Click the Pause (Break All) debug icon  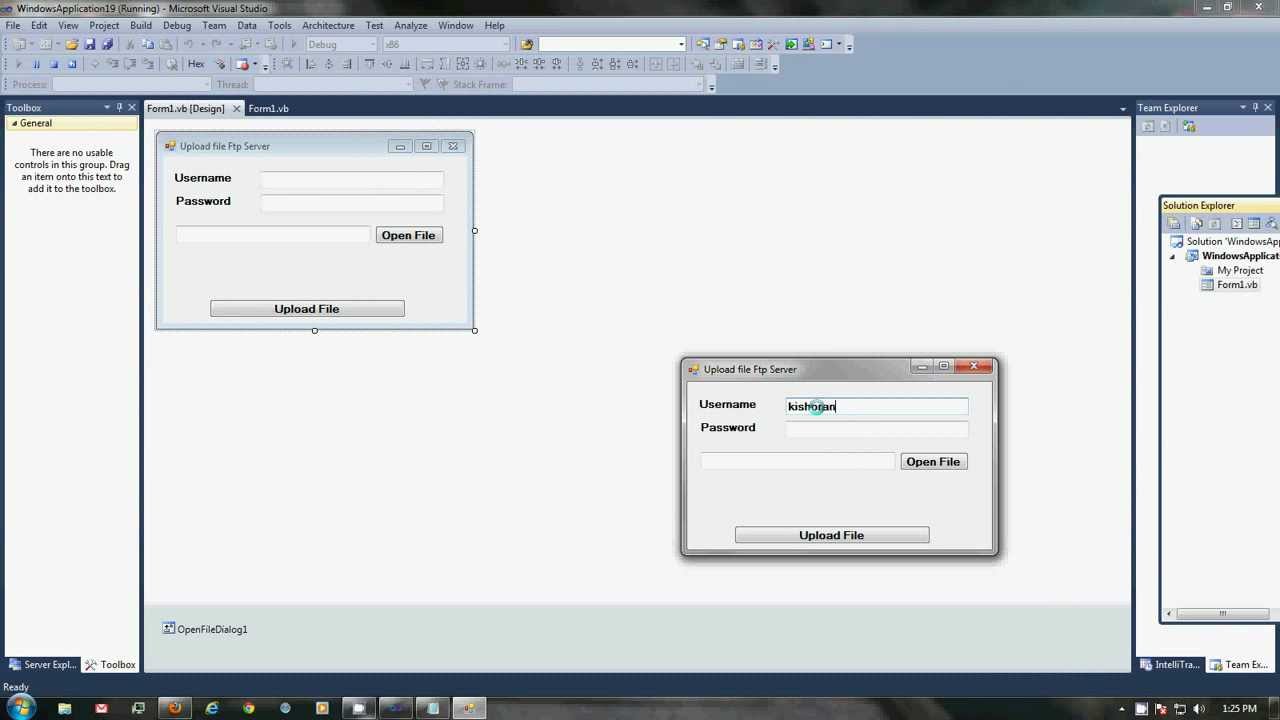(36, 64)
